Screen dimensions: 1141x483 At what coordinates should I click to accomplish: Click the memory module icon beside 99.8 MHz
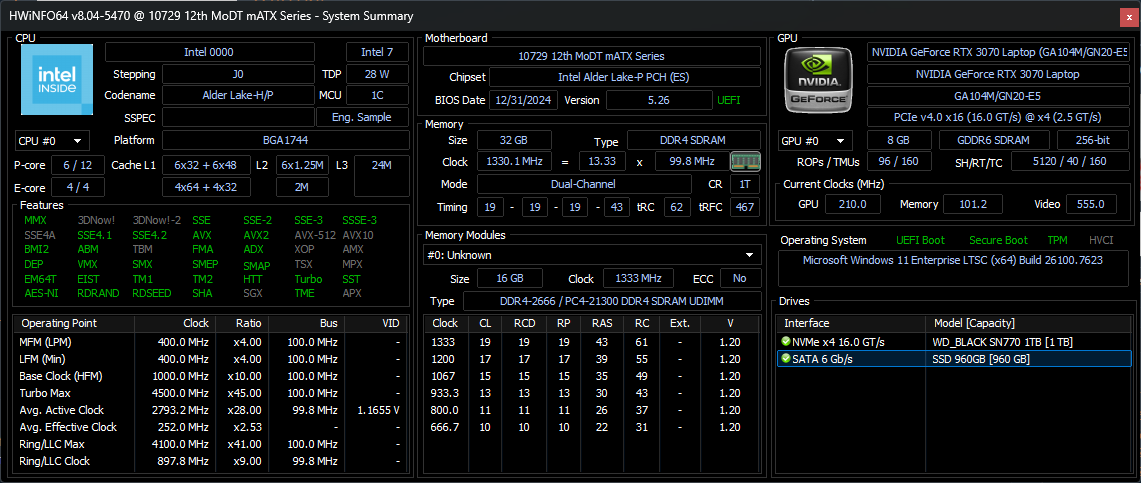click(x=745, y=161)
